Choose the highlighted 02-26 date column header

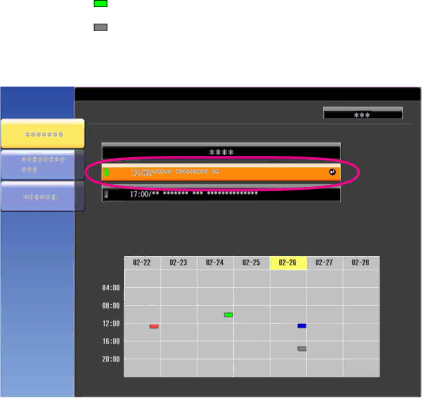coord(288,263)
